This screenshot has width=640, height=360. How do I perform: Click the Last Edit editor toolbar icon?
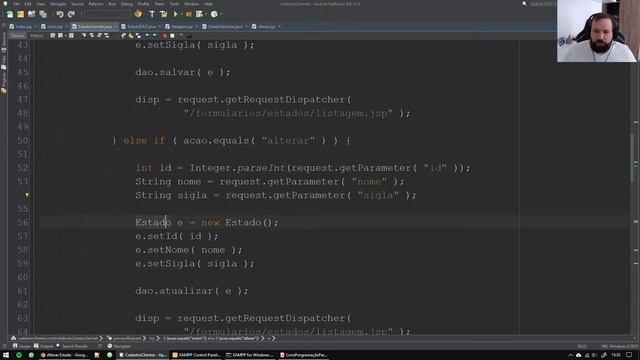coord(53,36)
